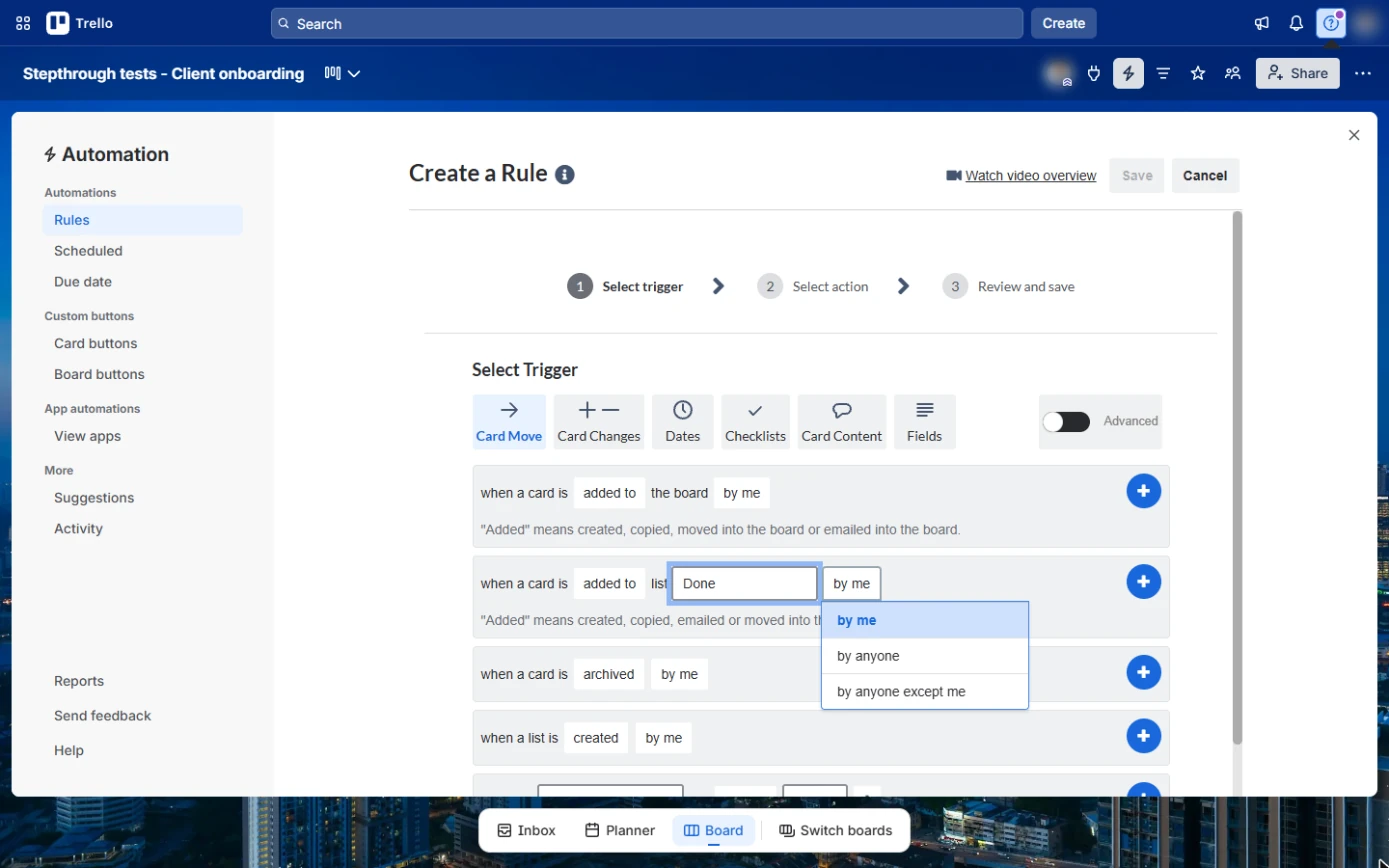Open board visibility people icon
This screenshot has height=868, width=1389.
[x=1233, y=73]
